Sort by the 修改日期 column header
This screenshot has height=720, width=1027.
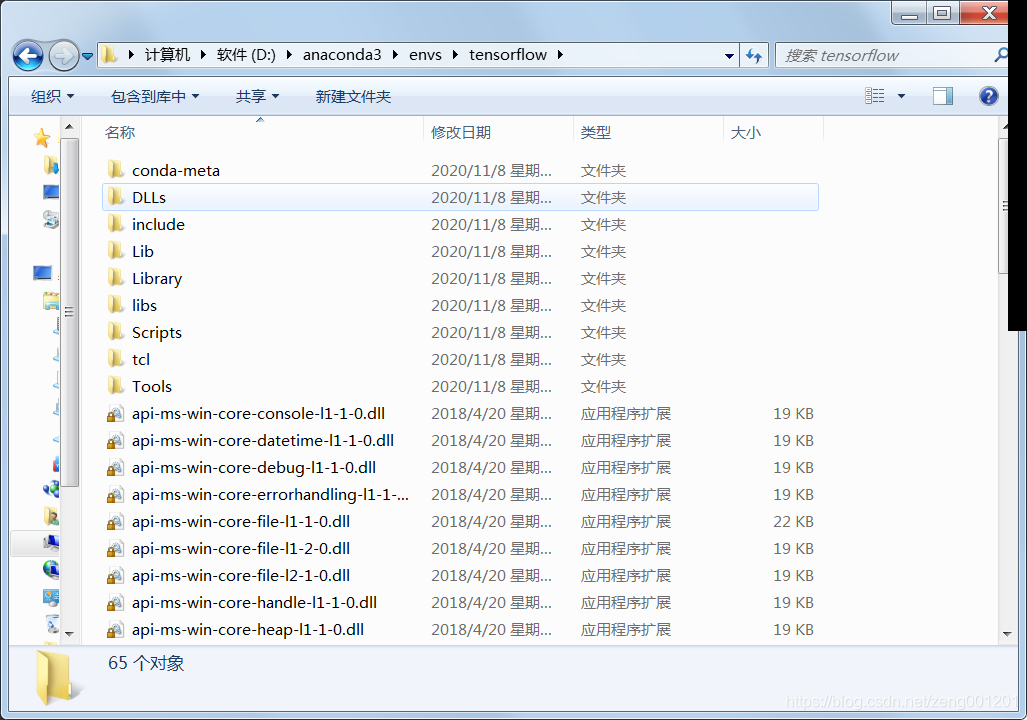pos(498,132)
